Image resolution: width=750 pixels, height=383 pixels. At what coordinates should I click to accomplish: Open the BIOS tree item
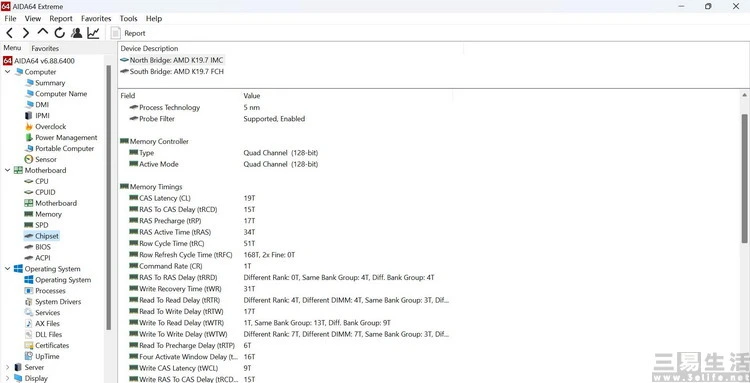37,247
